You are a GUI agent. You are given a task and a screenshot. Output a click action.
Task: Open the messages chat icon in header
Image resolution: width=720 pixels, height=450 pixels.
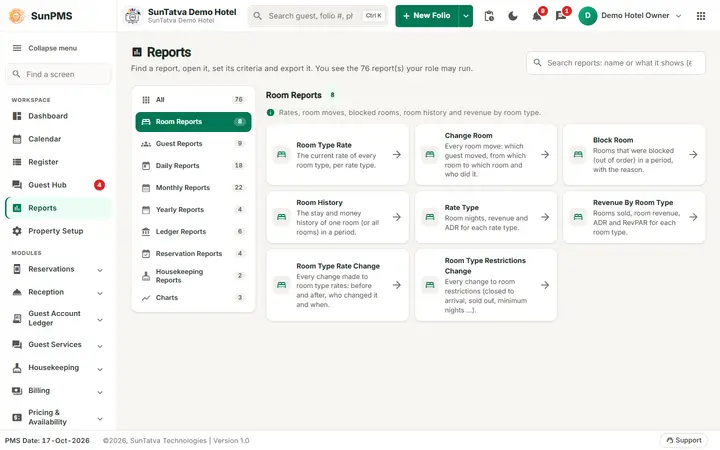point(561,17)
